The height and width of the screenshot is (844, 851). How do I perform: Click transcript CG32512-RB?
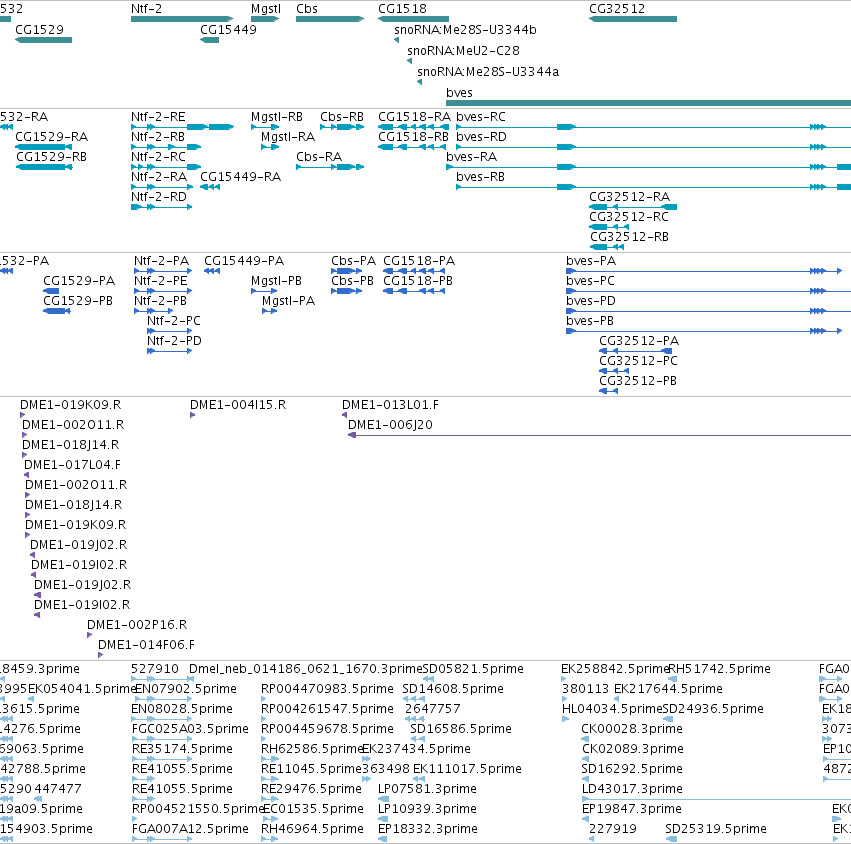[x=607, y=247]
